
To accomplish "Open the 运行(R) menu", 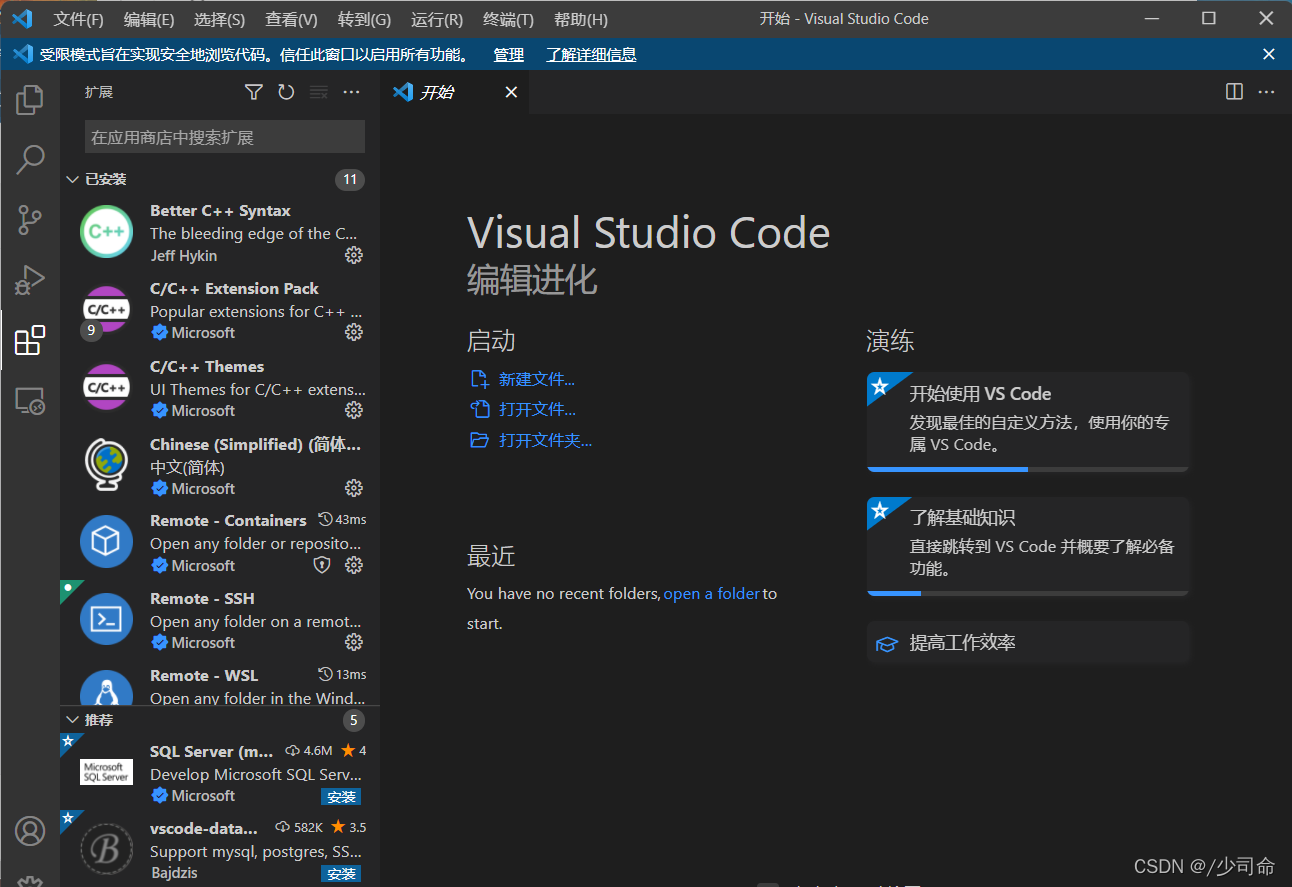I will pos(437,19).
